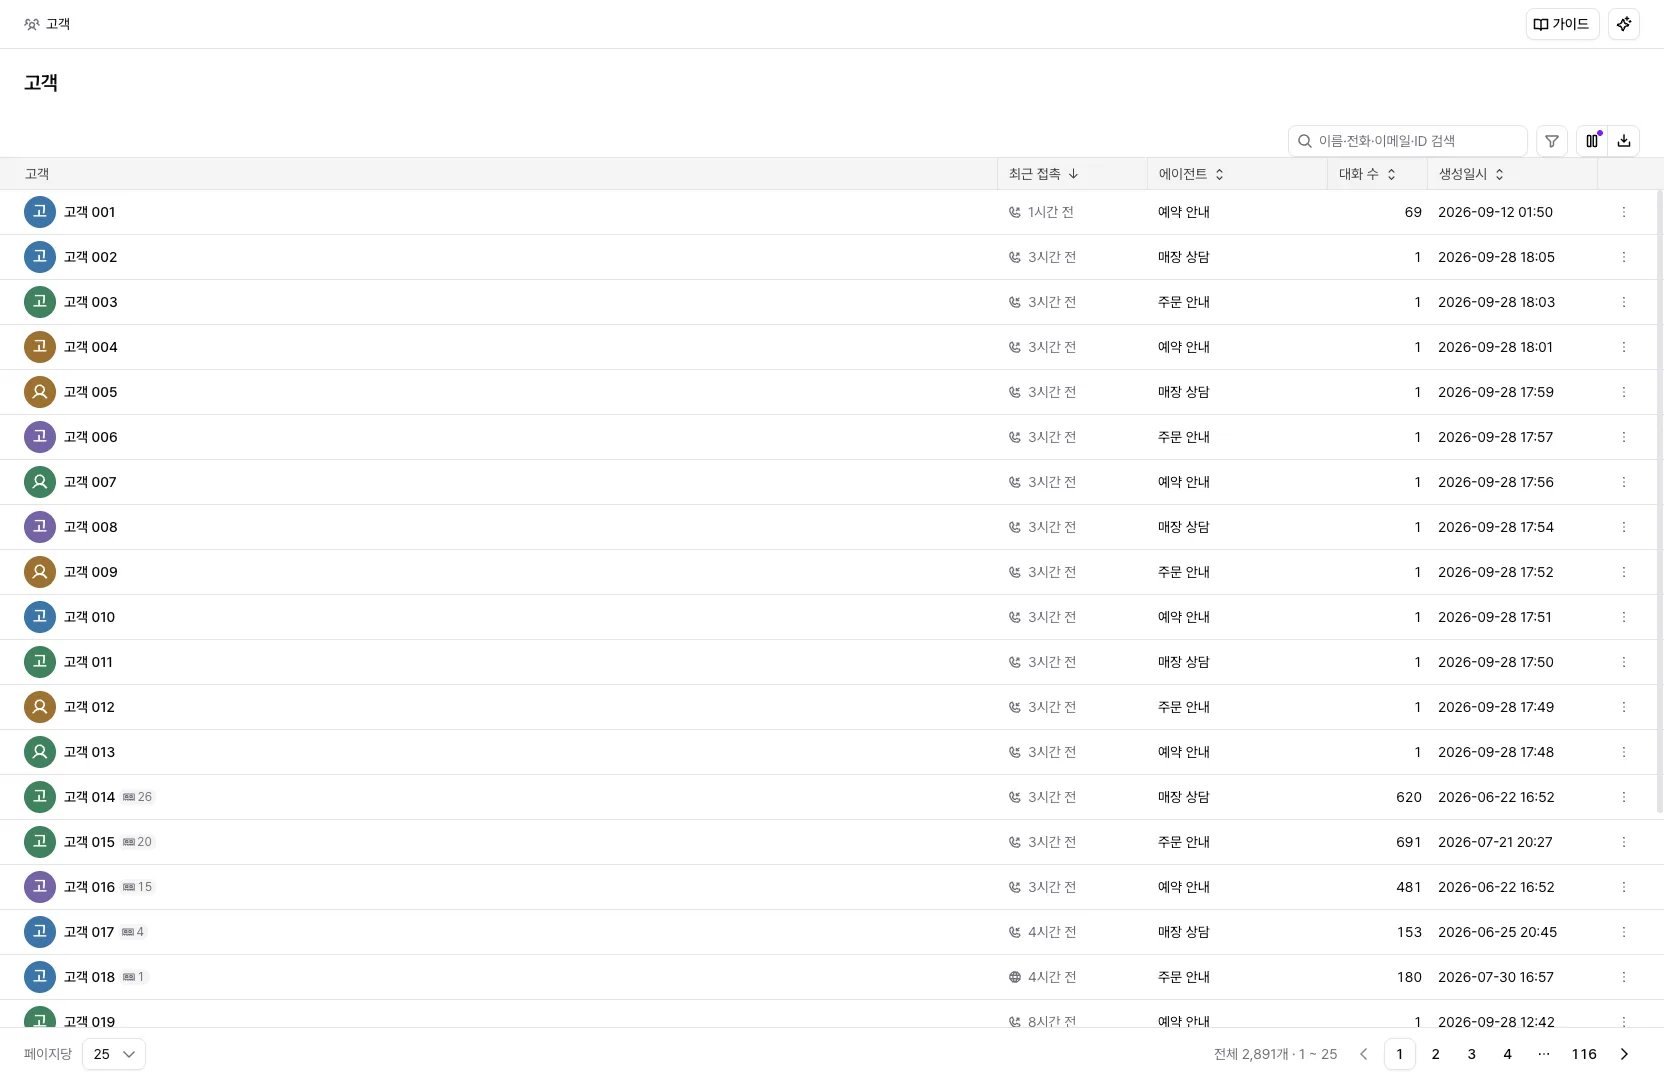Click the phone icon beside 1시간 전
1664x1080 pixels.
(x=1015, y=212)
